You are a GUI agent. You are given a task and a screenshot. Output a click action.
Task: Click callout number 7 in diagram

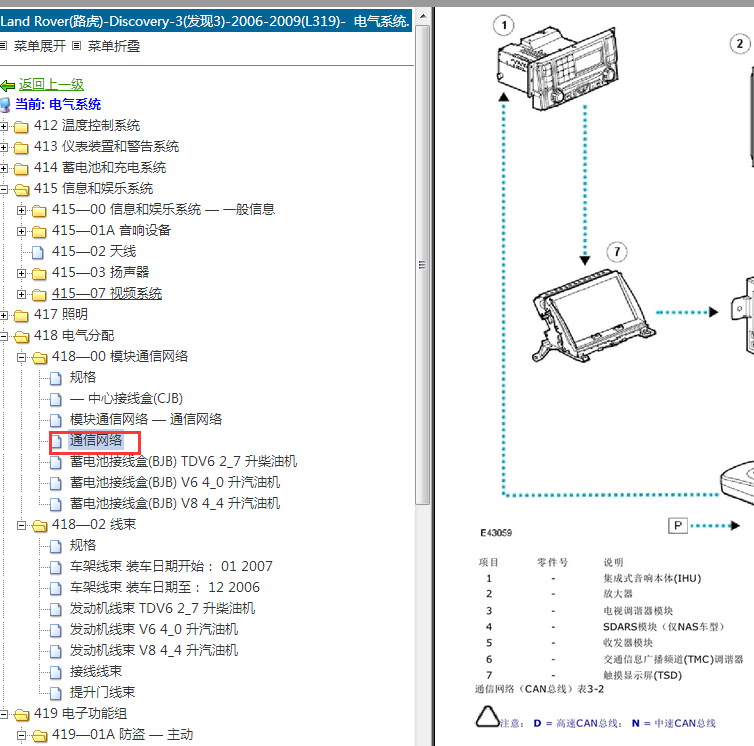[617, 252]
